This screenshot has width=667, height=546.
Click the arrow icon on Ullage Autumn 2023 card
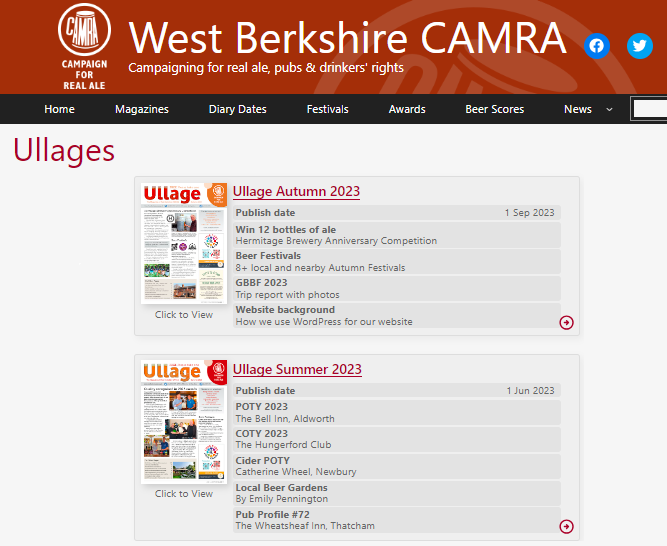coord(566,322)
